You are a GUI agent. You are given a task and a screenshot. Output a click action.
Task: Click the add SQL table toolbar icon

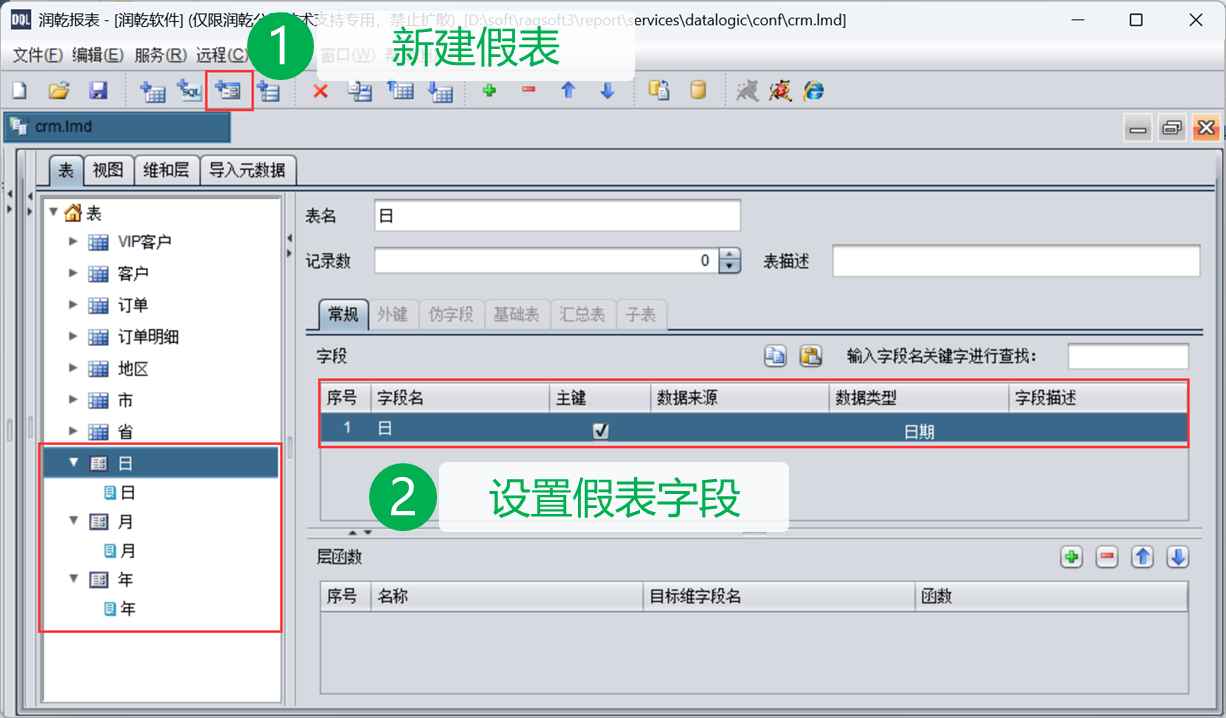190,91
